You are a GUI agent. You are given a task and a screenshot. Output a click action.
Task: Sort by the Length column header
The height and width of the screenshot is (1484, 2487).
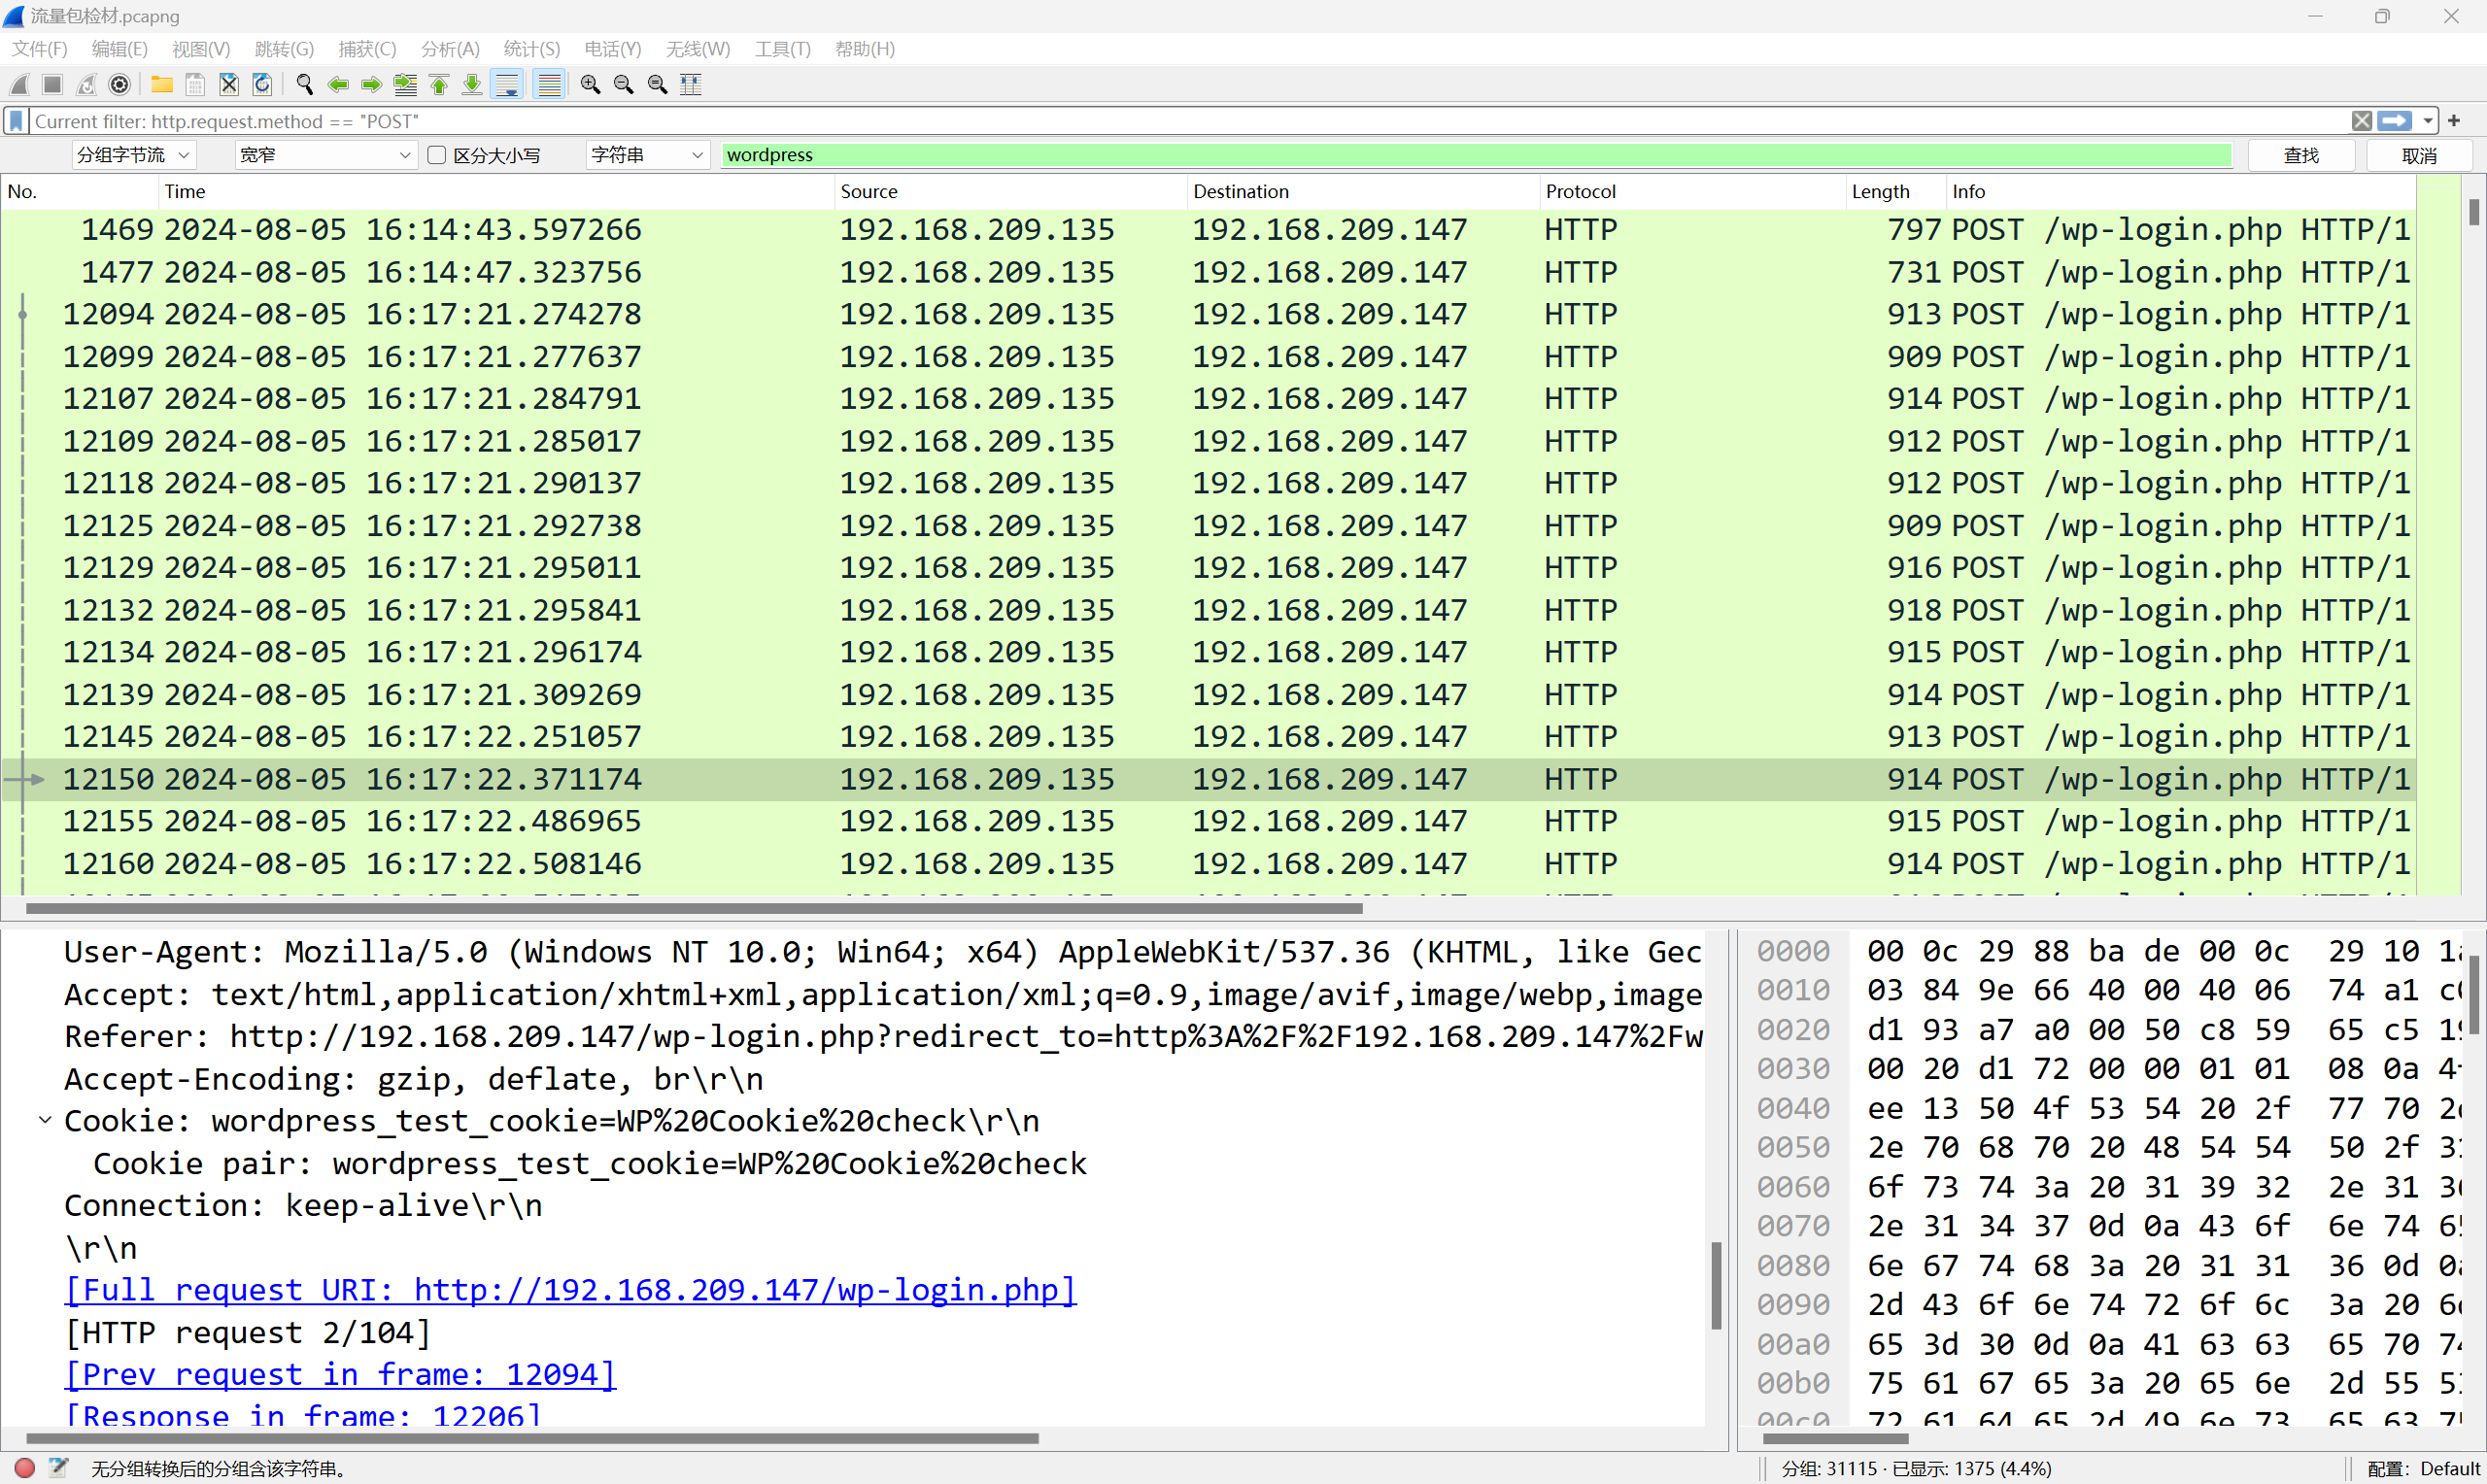click(x=1895, y=191)
